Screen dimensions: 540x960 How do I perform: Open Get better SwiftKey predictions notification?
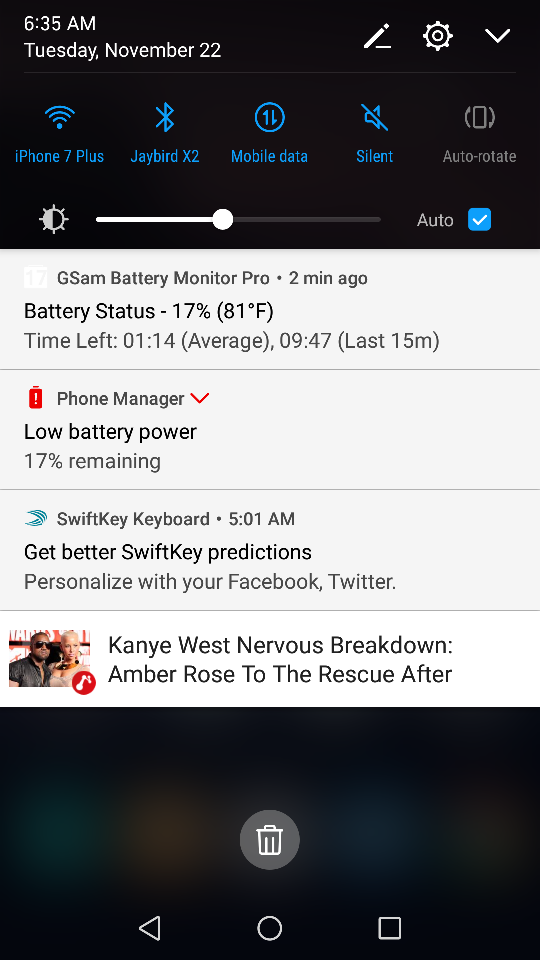click(270, 550)
